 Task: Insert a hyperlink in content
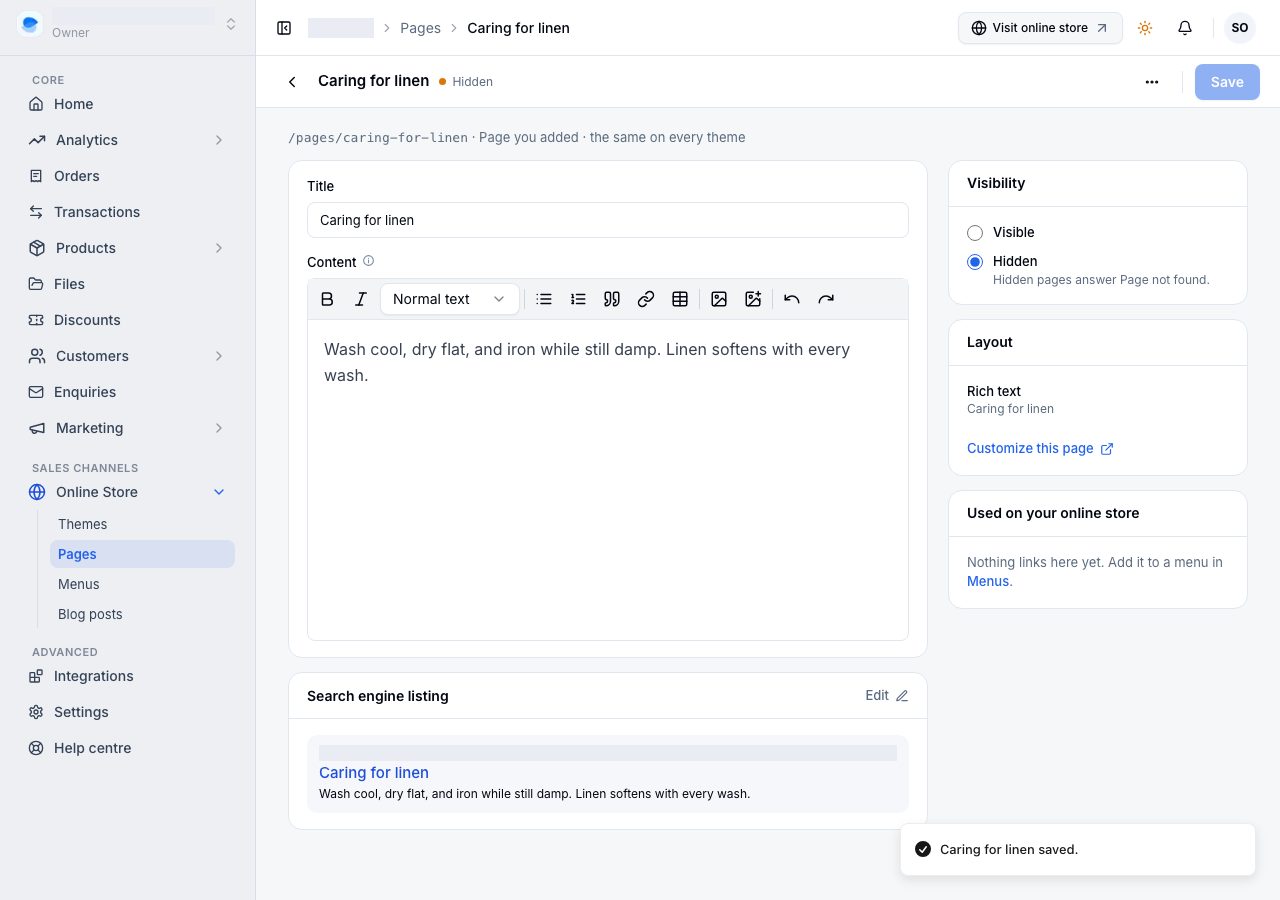click(646, 299)
